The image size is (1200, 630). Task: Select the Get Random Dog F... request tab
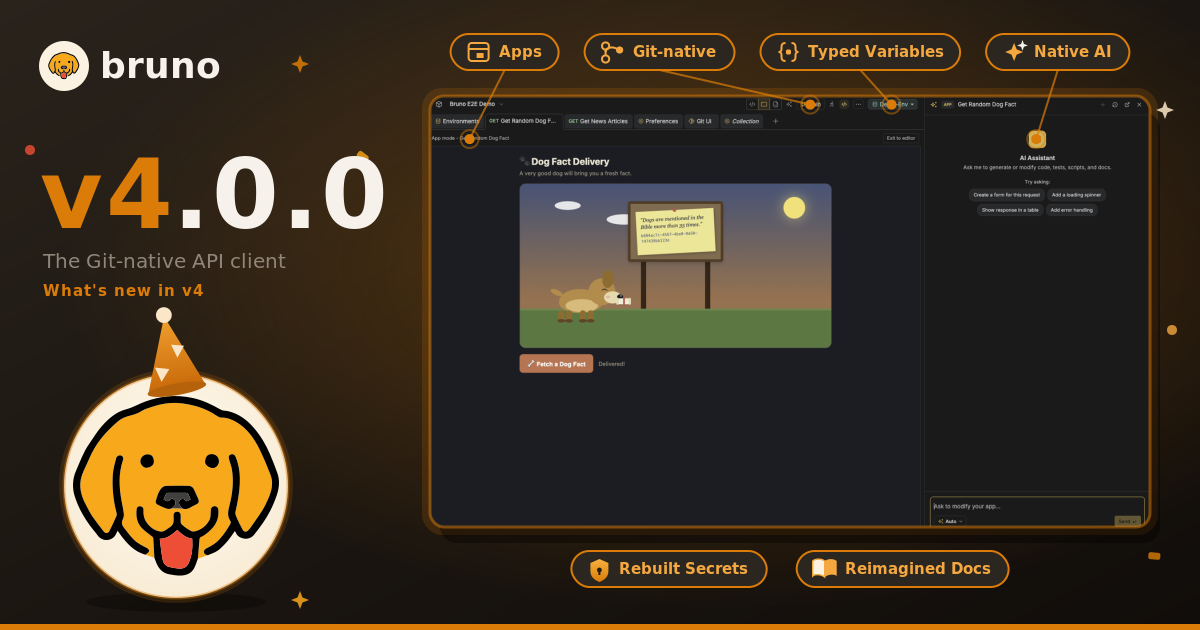523,121
